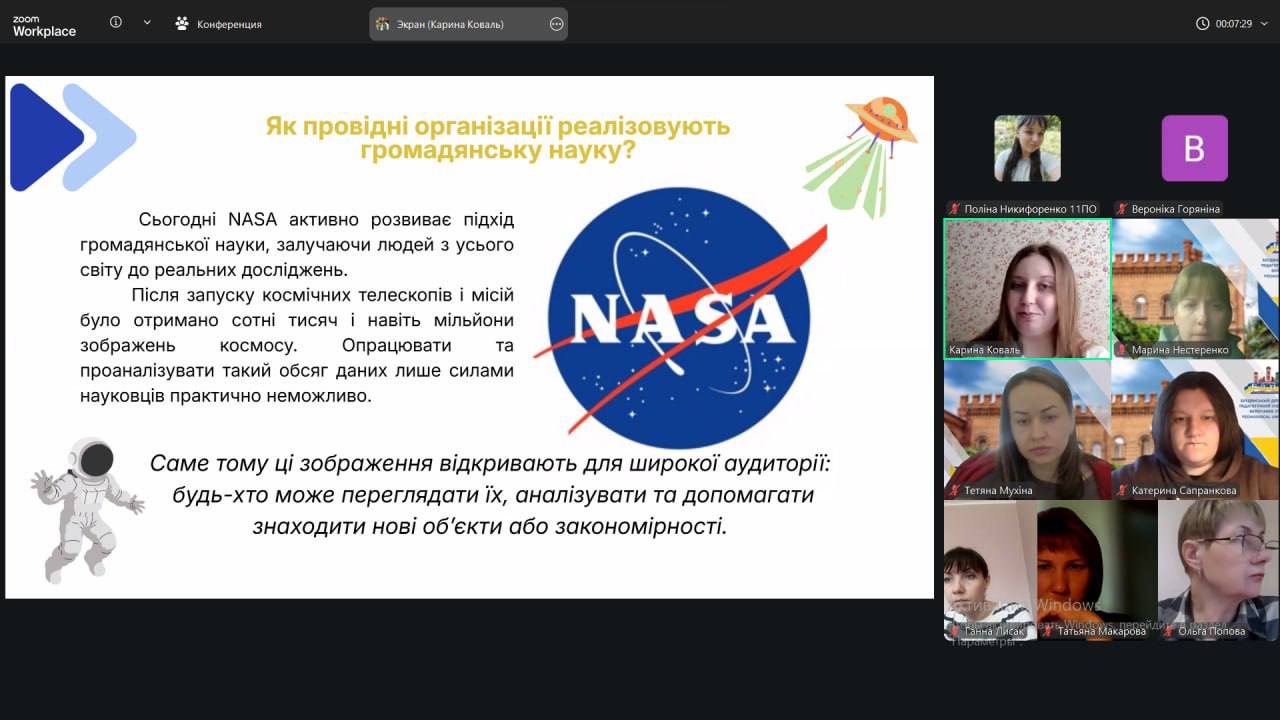The height and width of the screenshot is (720, 1280).
Task: Click the Татьяна Макарова name label
Action: tap(1101, 632)
